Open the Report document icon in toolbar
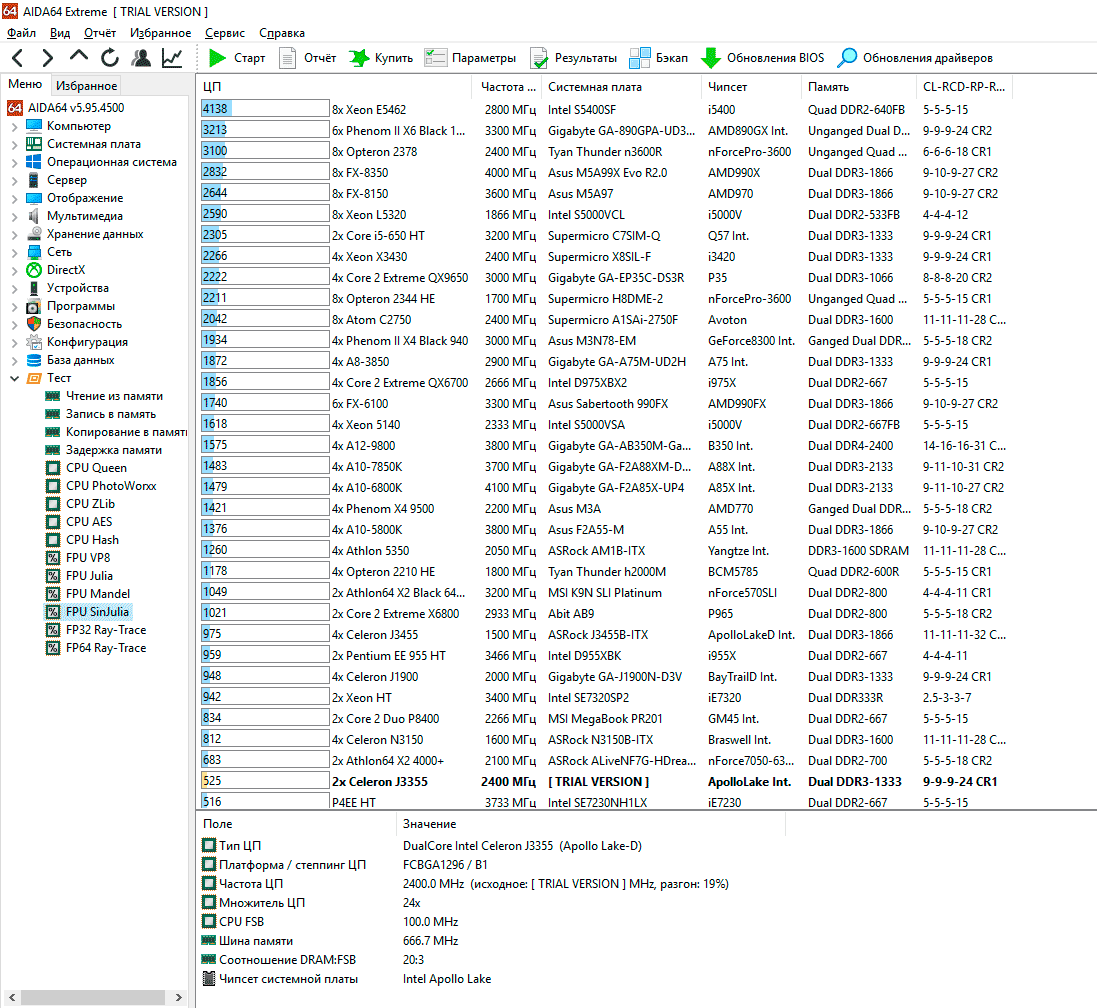 coord(288,58)
